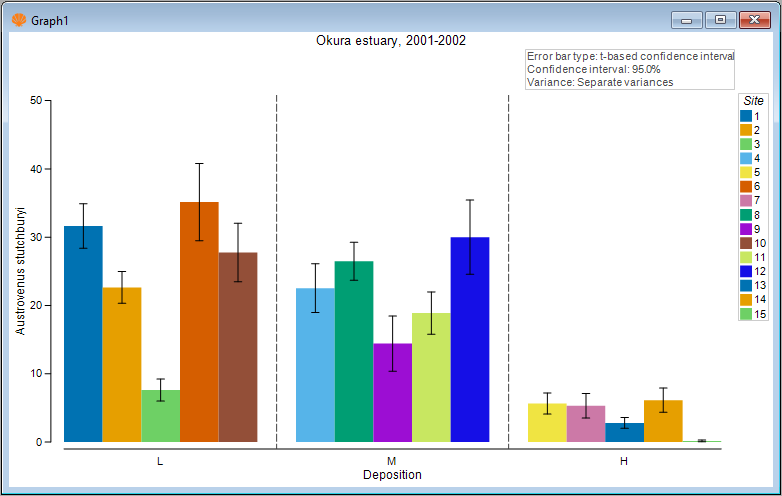
Task: Select the tallest orange bar in group L
Action: 199,322
